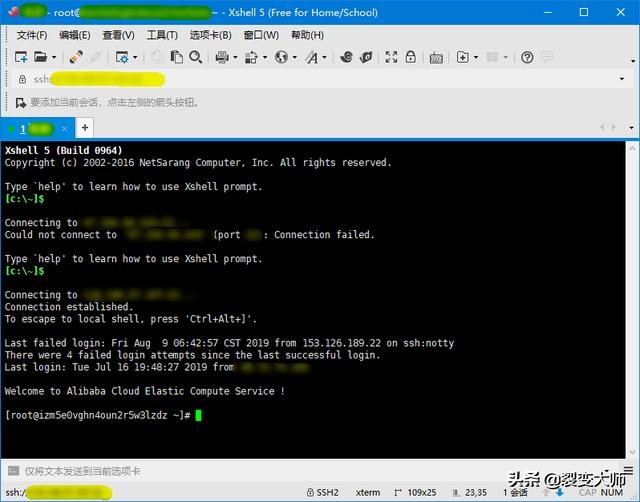This screenshot has width=640, height=502.
Task: Click the Open session folder icon
Action: 40,57
